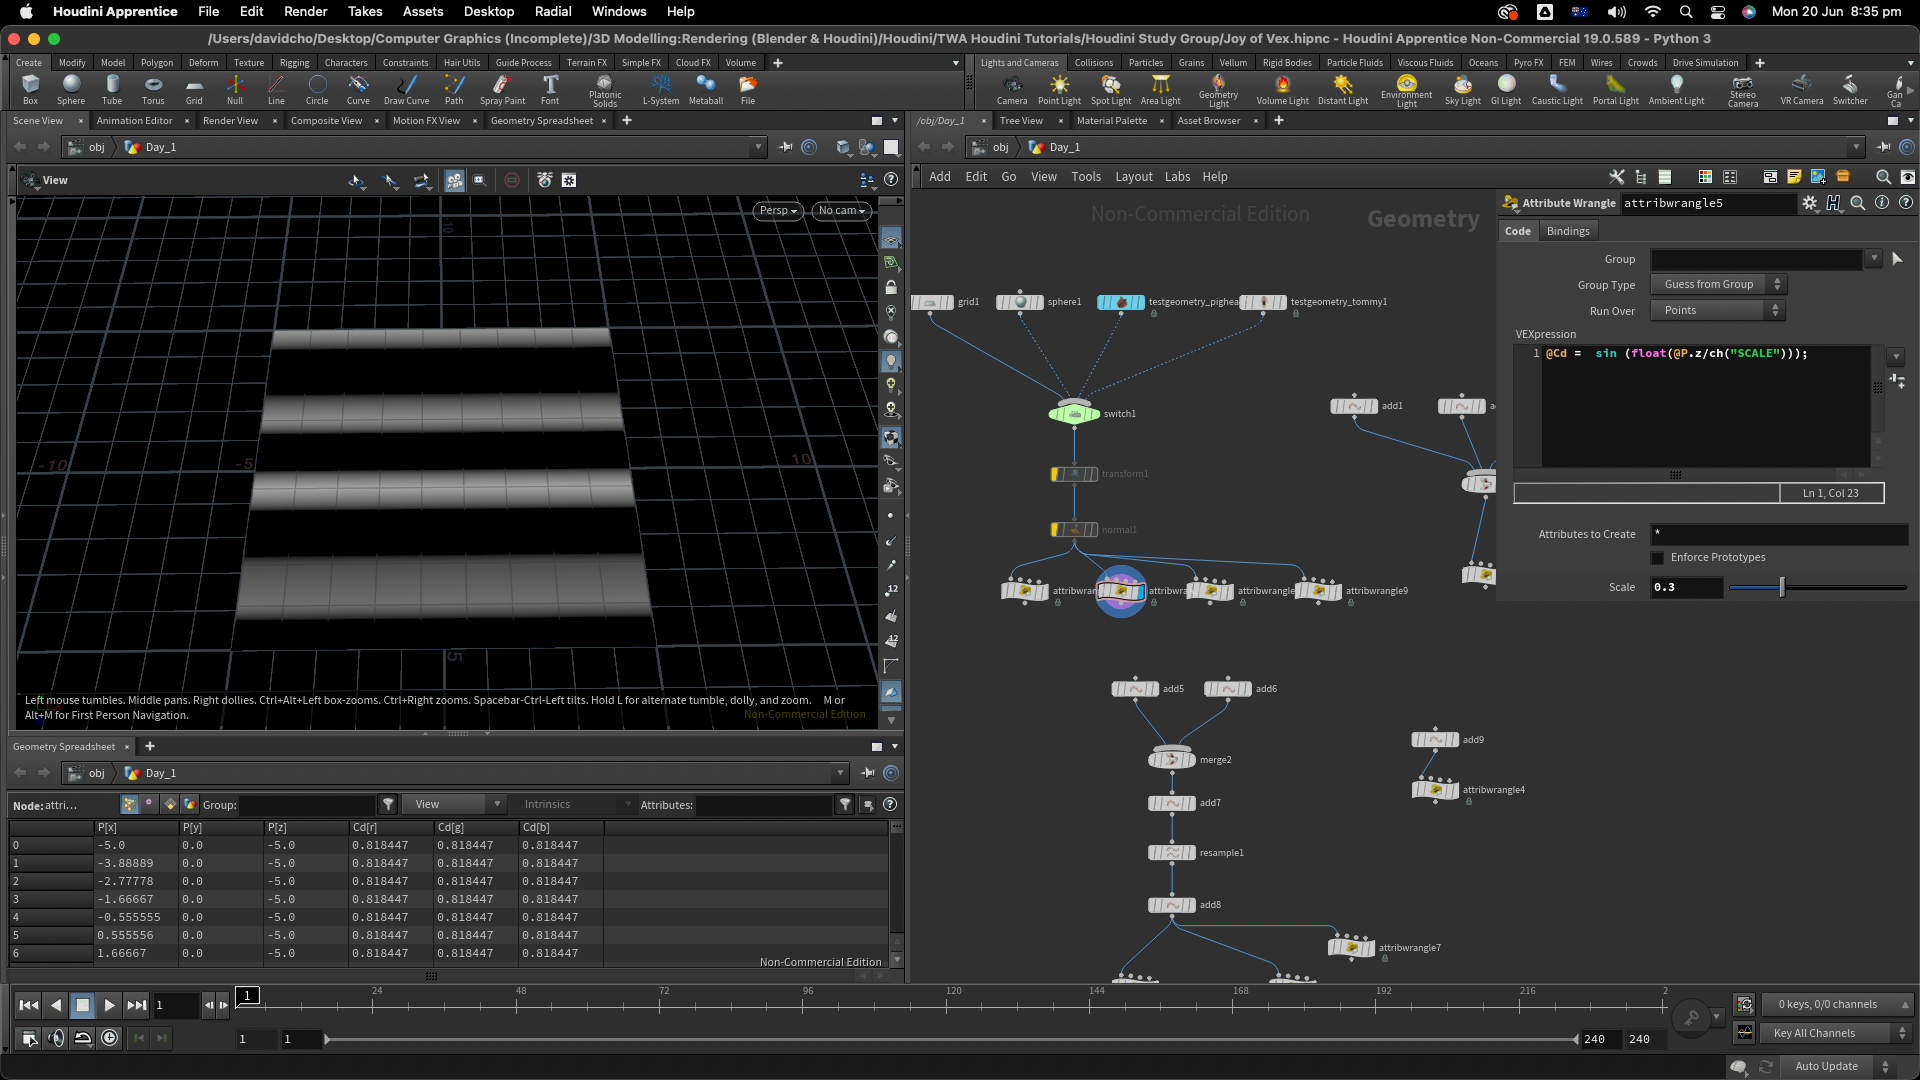Open the Render menu

(305, 11)
